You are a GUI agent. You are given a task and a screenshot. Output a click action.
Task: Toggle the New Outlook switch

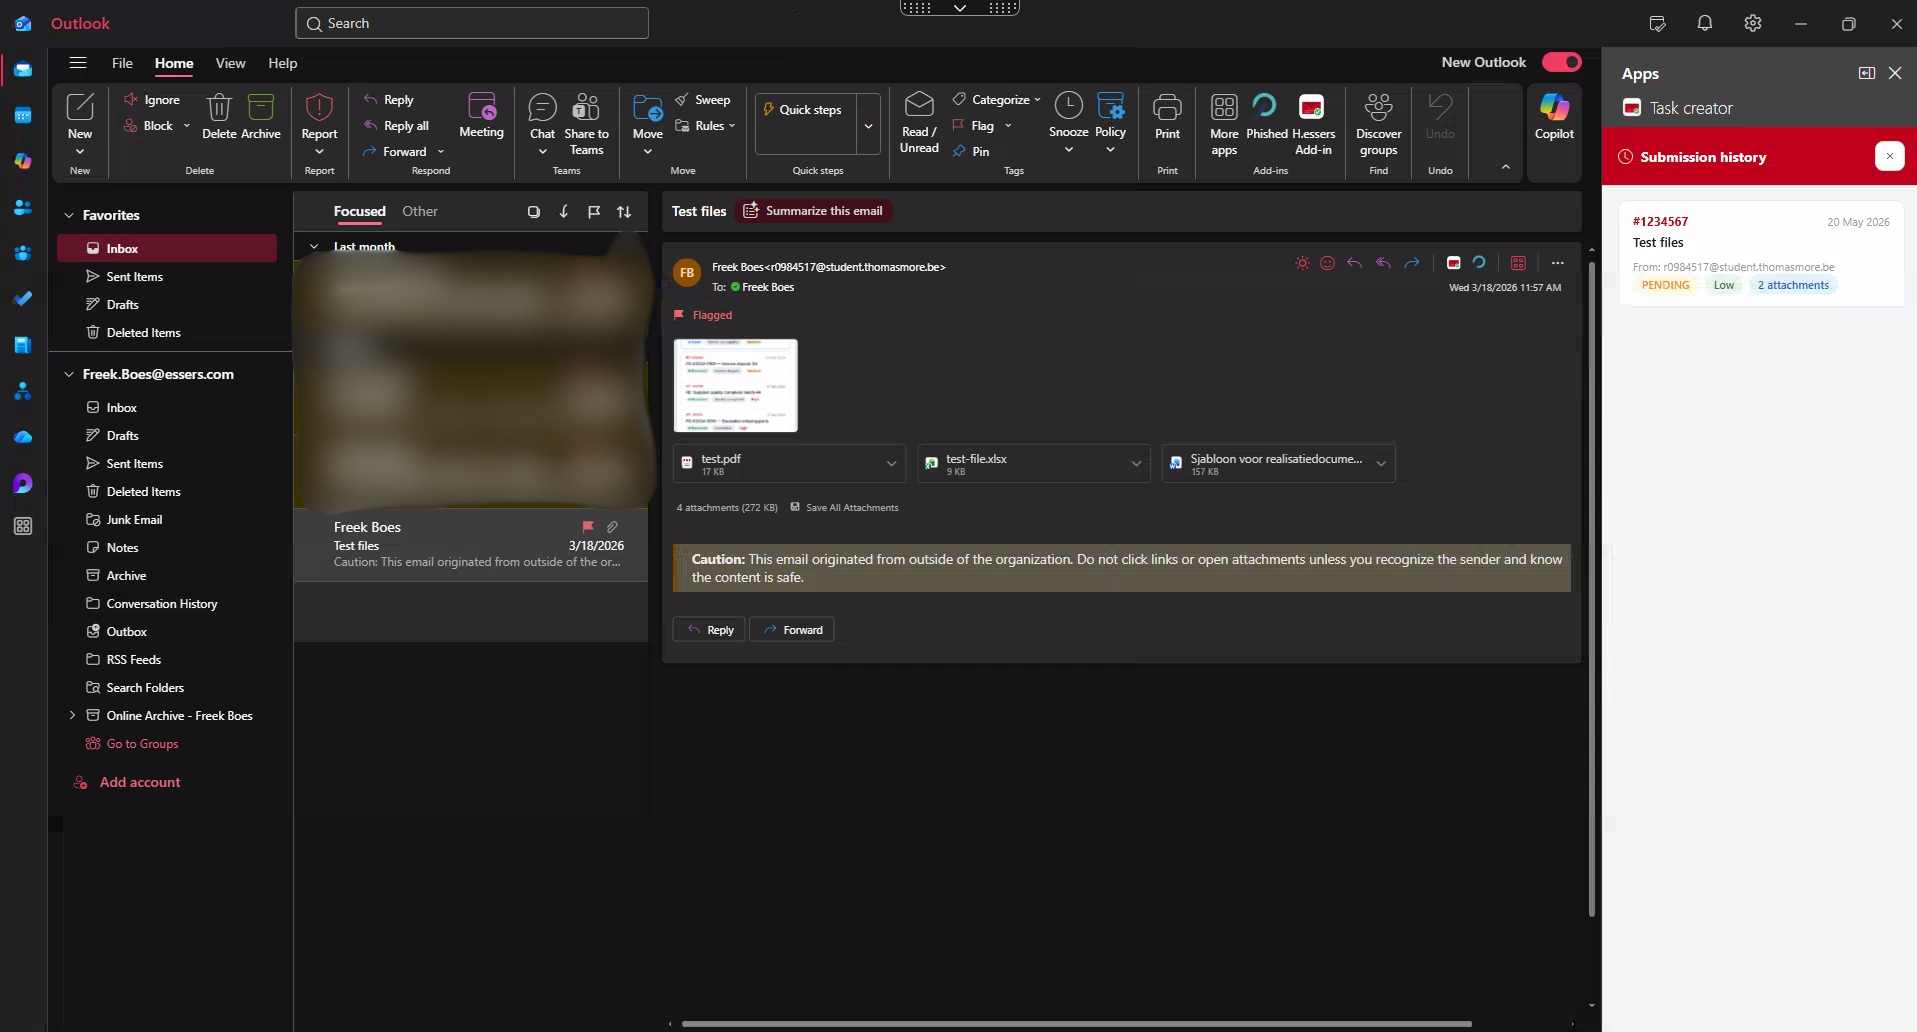[1561, 62]
